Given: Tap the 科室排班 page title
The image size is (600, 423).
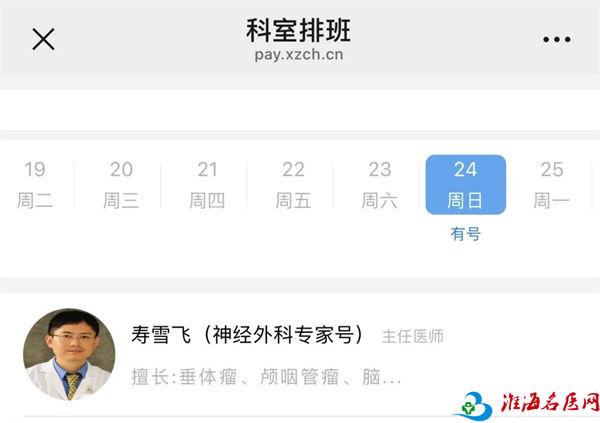Looking at the screenshot, I should click(x=298, y=30).
